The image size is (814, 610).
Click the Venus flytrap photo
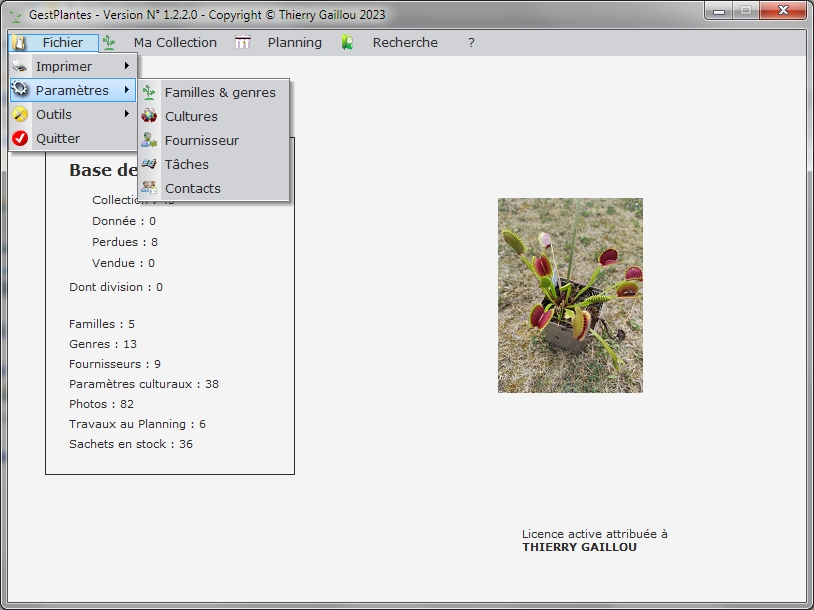click(x=570, y=295)
